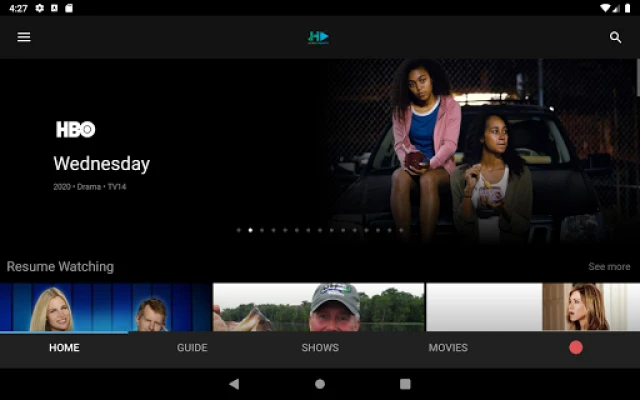Click See more for Resume Watching
The width and height of the screenshot is (640, 400).
[609, 267]
